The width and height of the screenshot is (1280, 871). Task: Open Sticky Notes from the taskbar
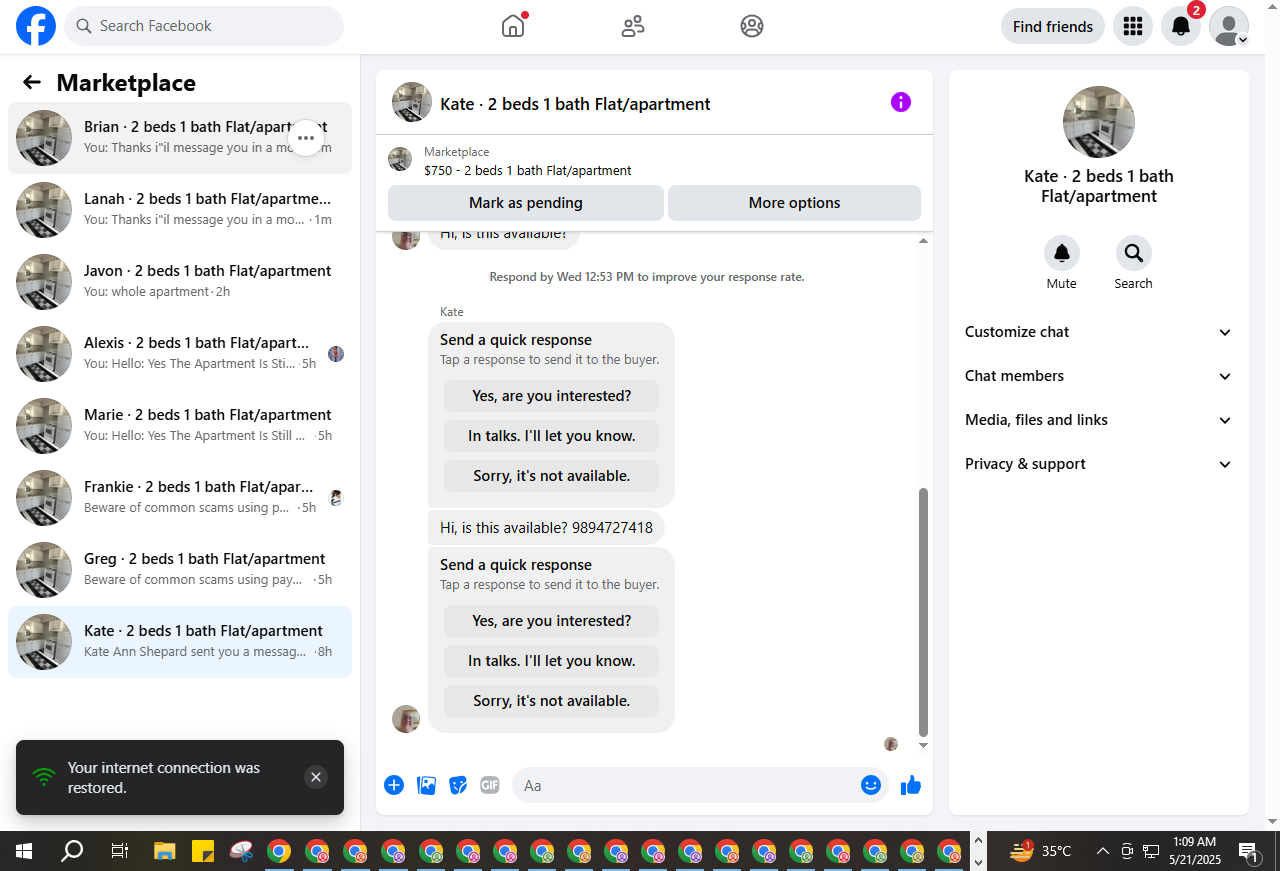coord(203,851)
